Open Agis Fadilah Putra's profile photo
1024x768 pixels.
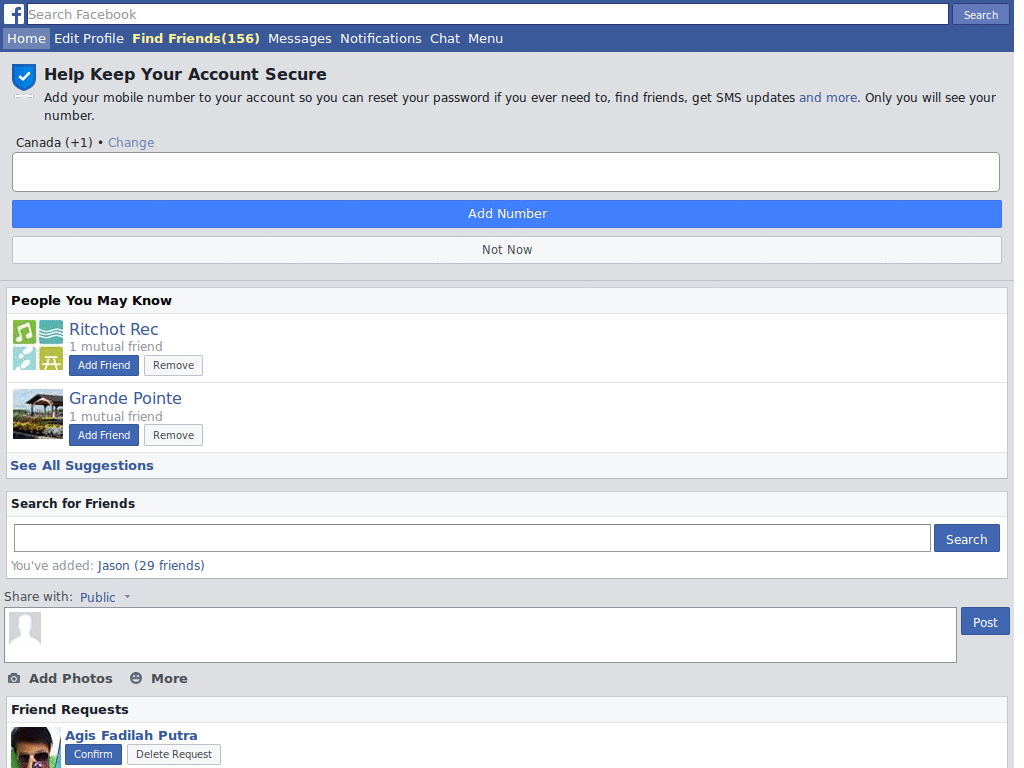[36, 747]
